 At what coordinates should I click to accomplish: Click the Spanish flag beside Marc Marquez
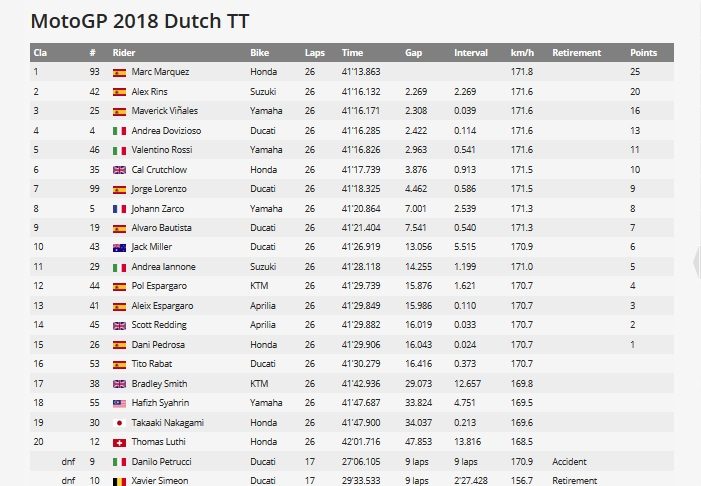[119, 72]
